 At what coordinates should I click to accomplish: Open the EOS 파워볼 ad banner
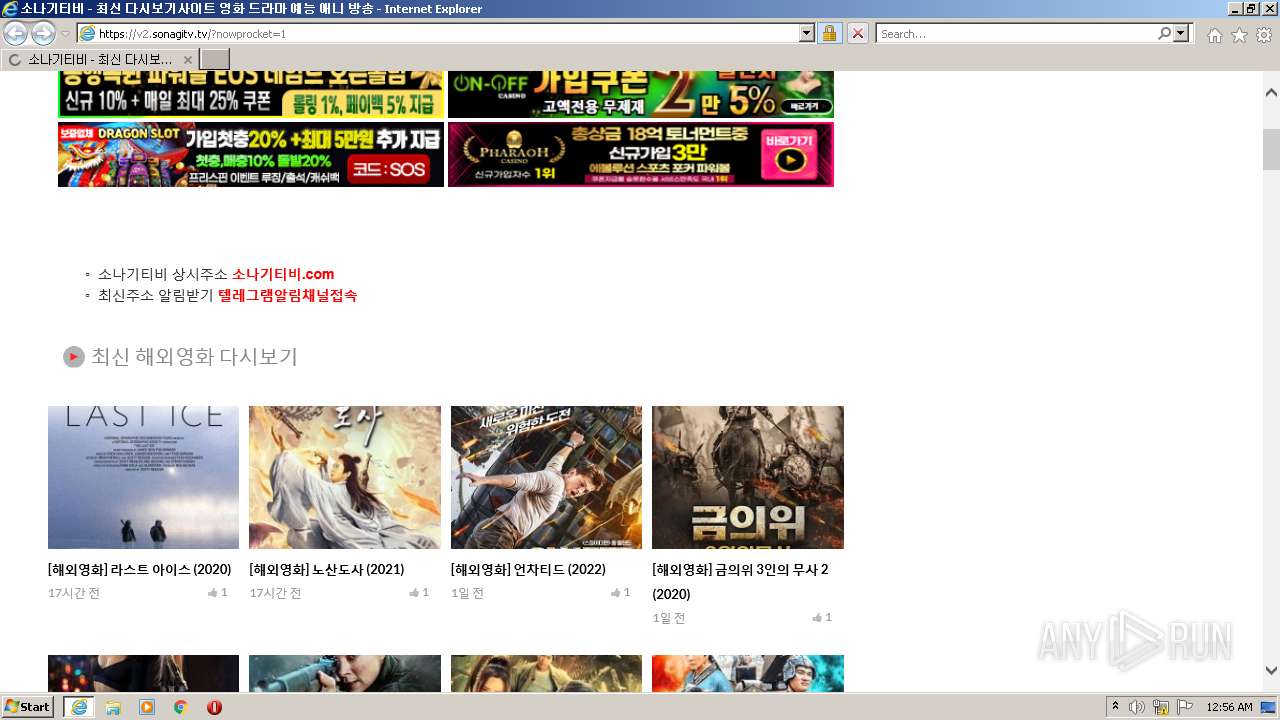pyautogui.click(x=251, y=94)
